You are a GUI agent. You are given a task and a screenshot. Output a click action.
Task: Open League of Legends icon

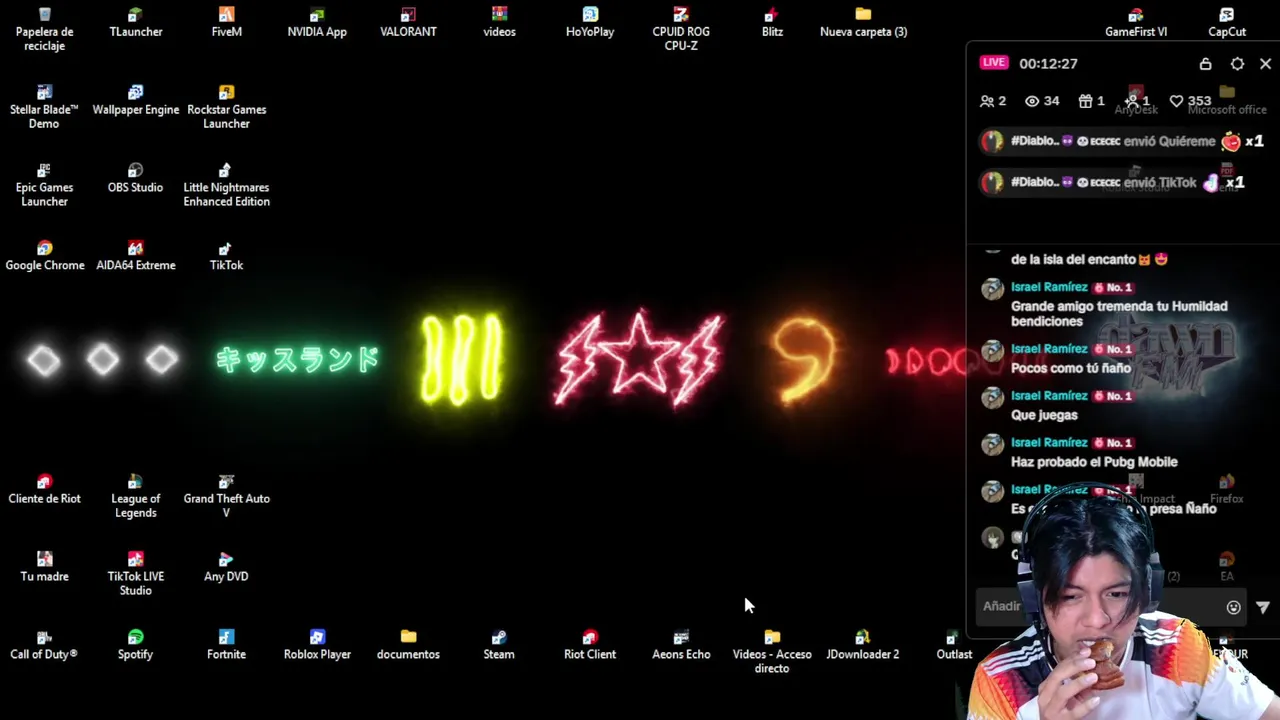pyautogui.click(x=135, y=496)
